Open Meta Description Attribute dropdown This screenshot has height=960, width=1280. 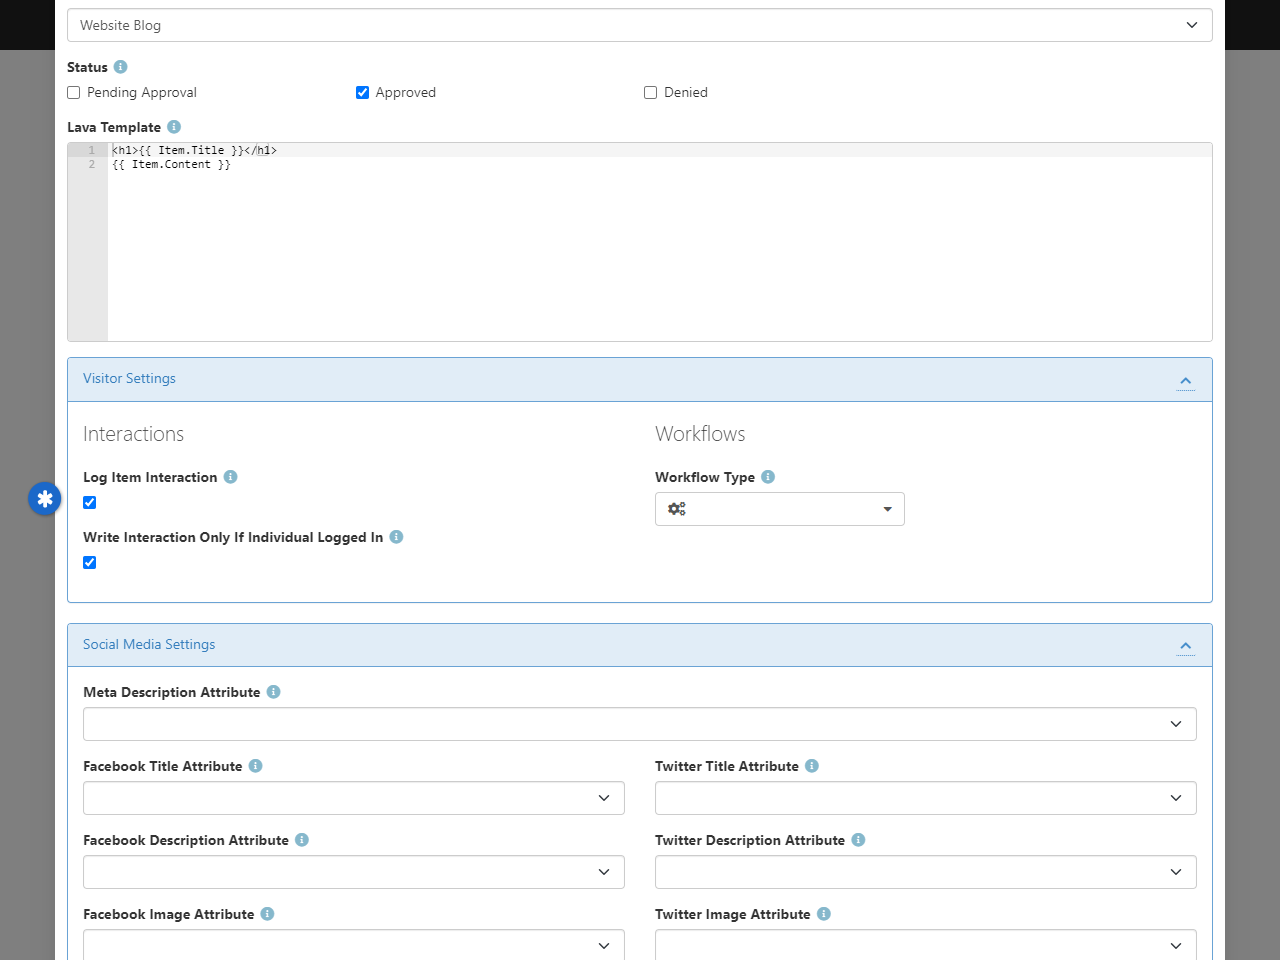(x=640, y=724)
